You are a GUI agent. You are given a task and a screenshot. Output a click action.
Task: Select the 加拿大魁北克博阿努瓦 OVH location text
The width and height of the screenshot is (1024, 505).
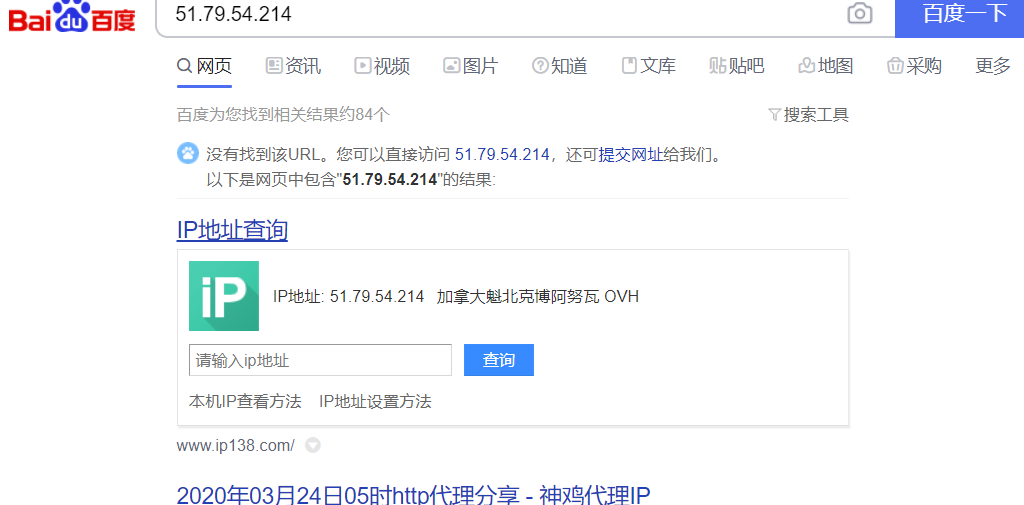tap(537, 296)
